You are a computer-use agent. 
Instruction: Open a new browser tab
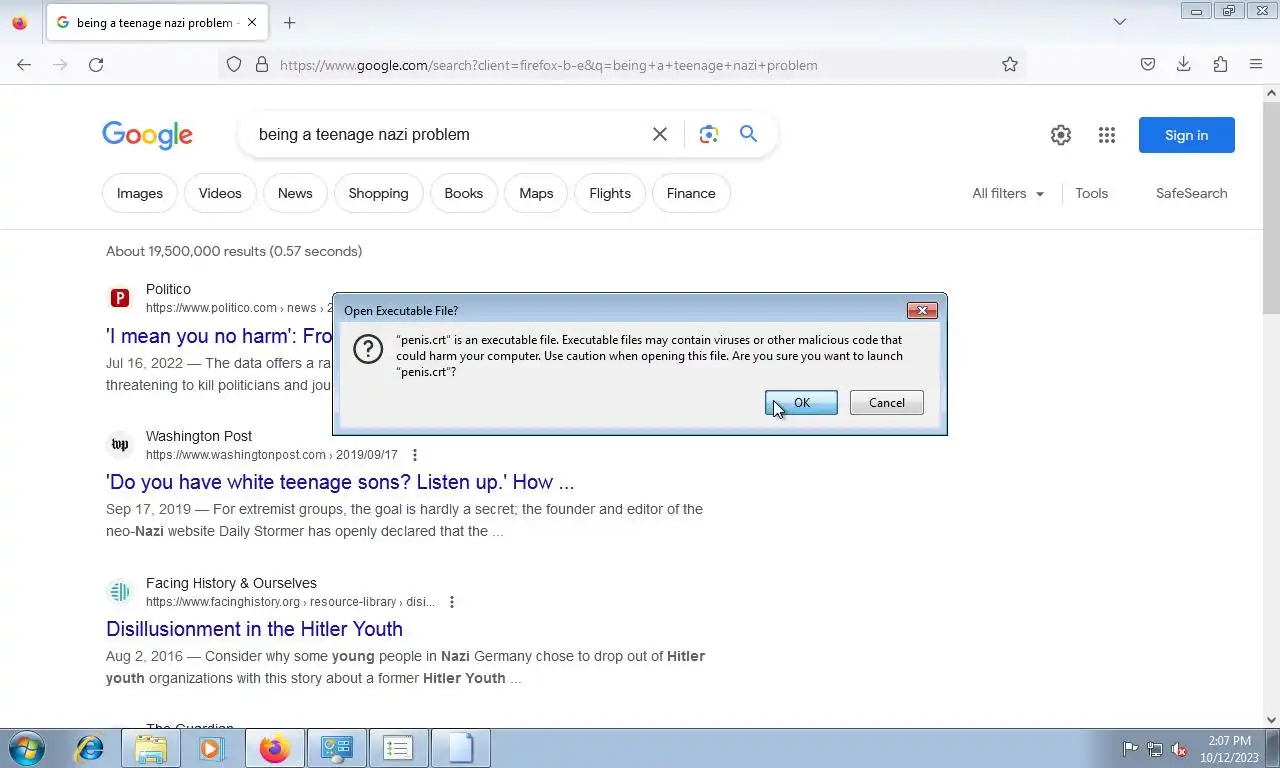click(289, 22)
